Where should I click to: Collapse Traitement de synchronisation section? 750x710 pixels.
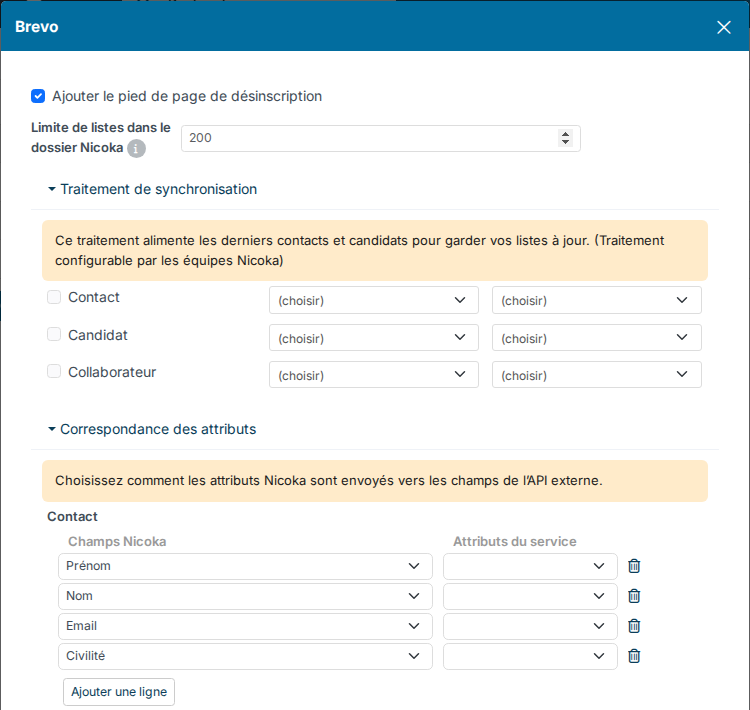pyautogui.click(x=153, y=189)
